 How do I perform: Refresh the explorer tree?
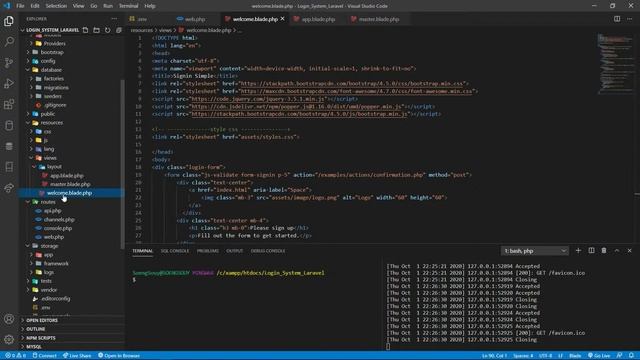pyautogui.click(x=107, y=30)
